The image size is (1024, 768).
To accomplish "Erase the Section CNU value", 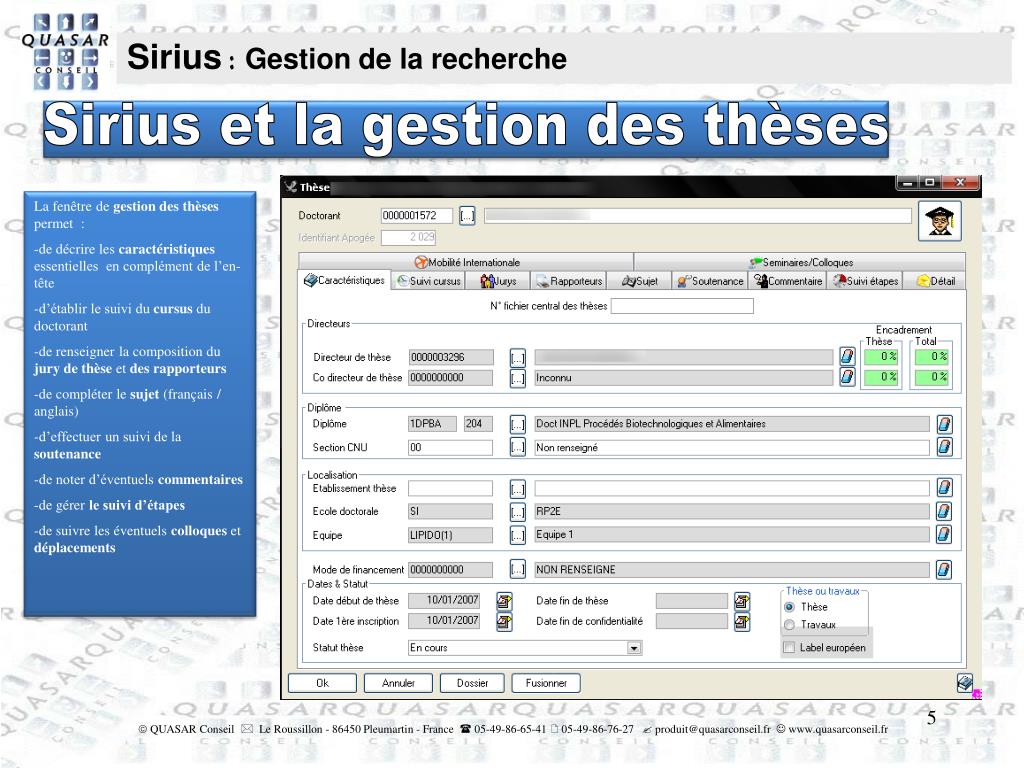I will (x=944, y=447).
